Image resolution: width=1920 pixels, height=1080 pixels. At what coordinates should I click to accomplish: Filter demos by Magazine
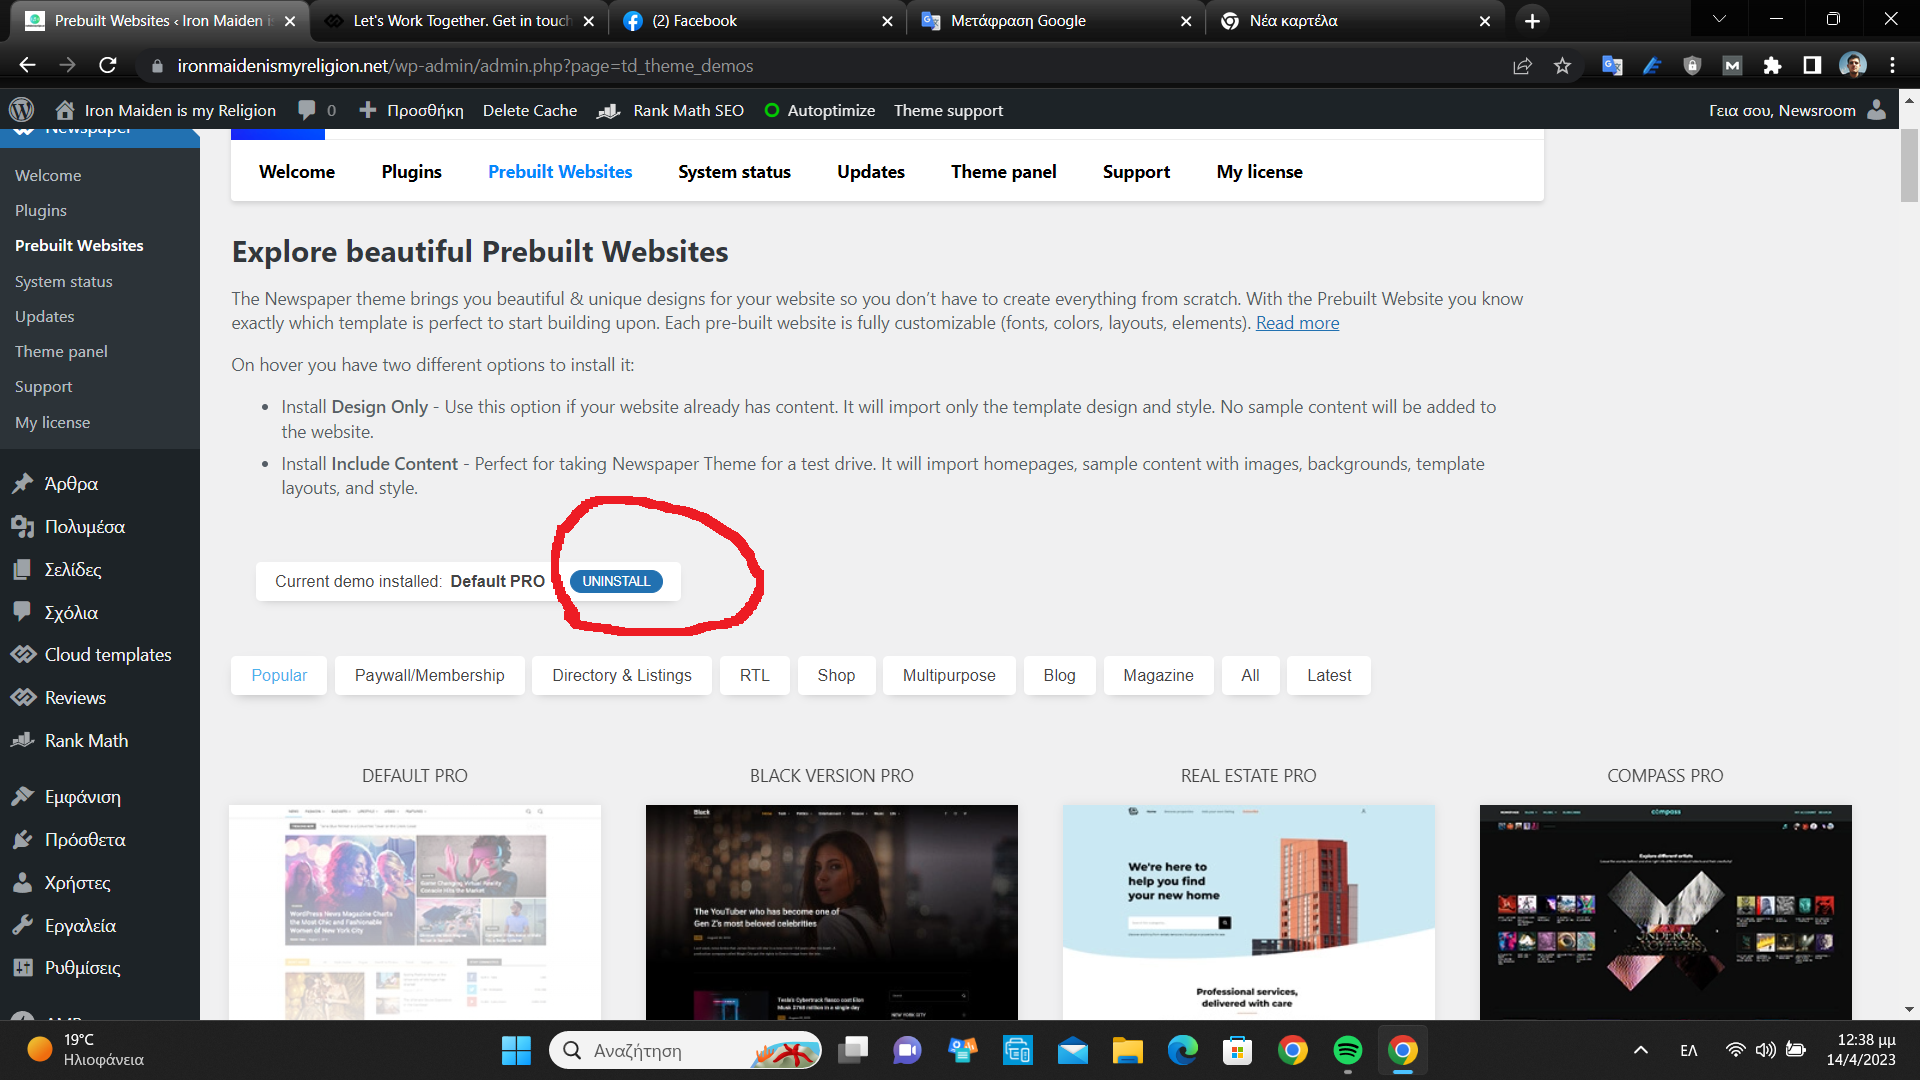[x=1158, y=675]
